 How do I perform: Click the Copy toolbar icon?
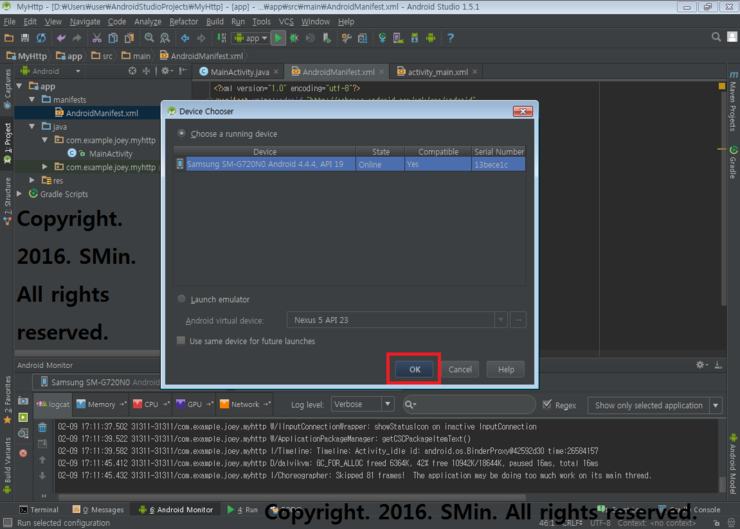113,38
